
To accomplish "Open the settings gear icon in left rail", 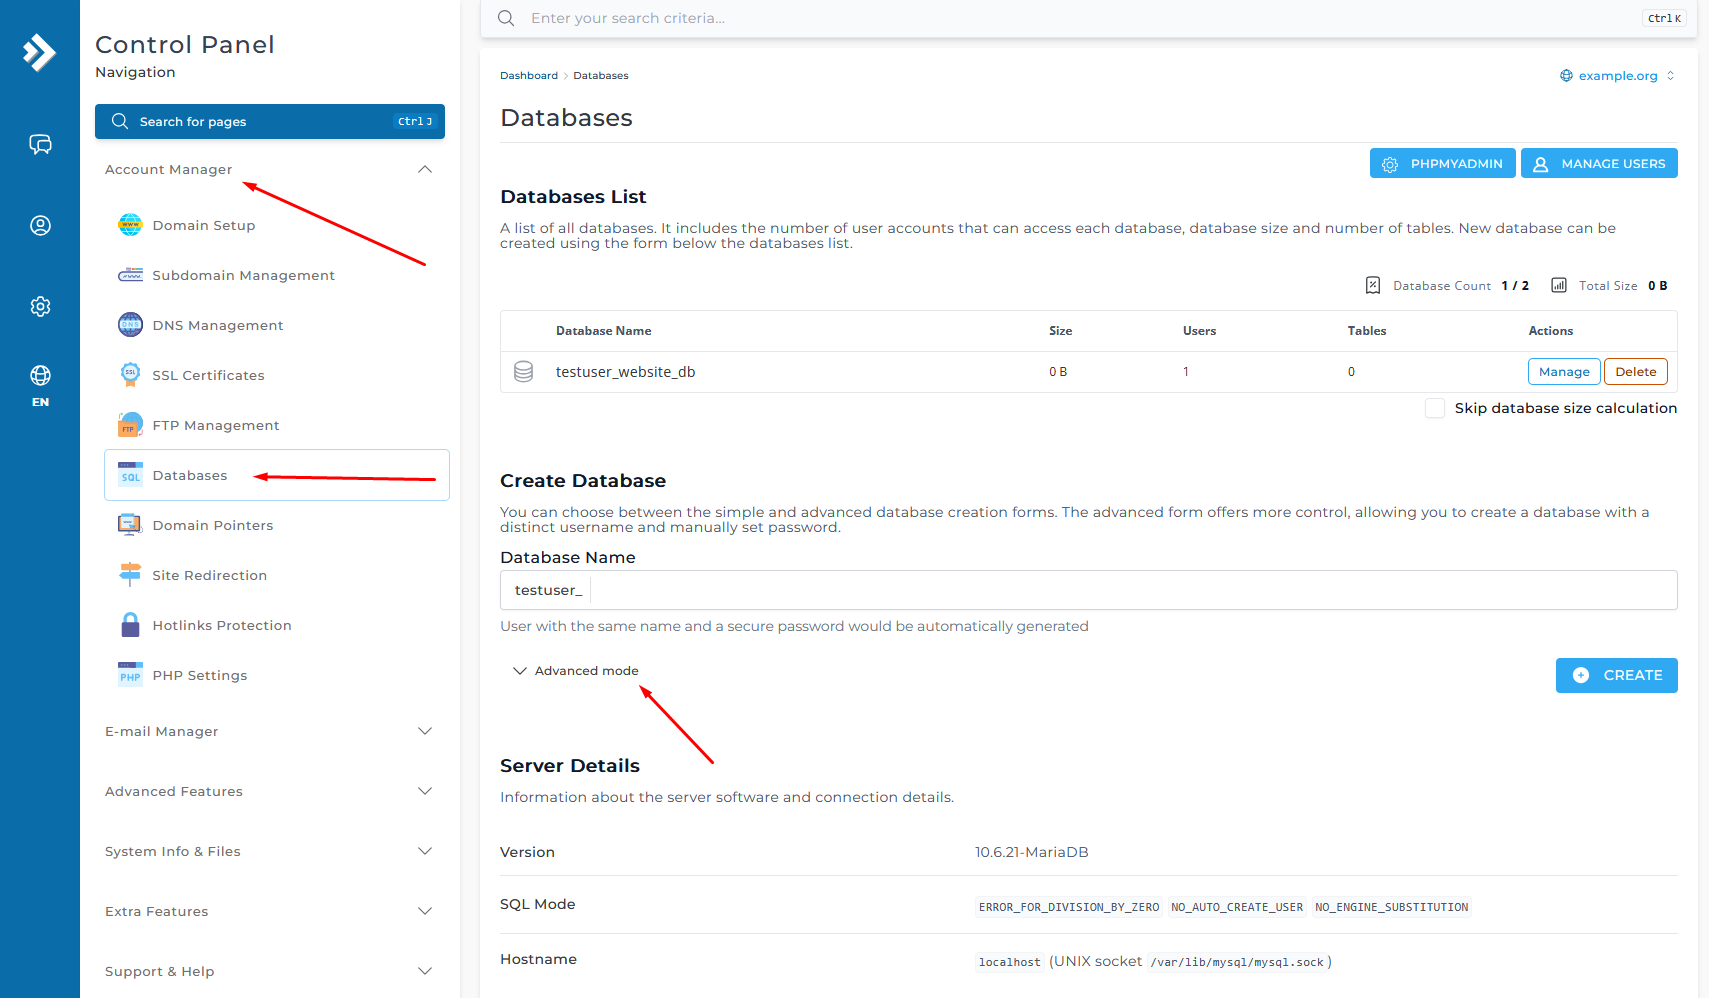I will 40,307.
